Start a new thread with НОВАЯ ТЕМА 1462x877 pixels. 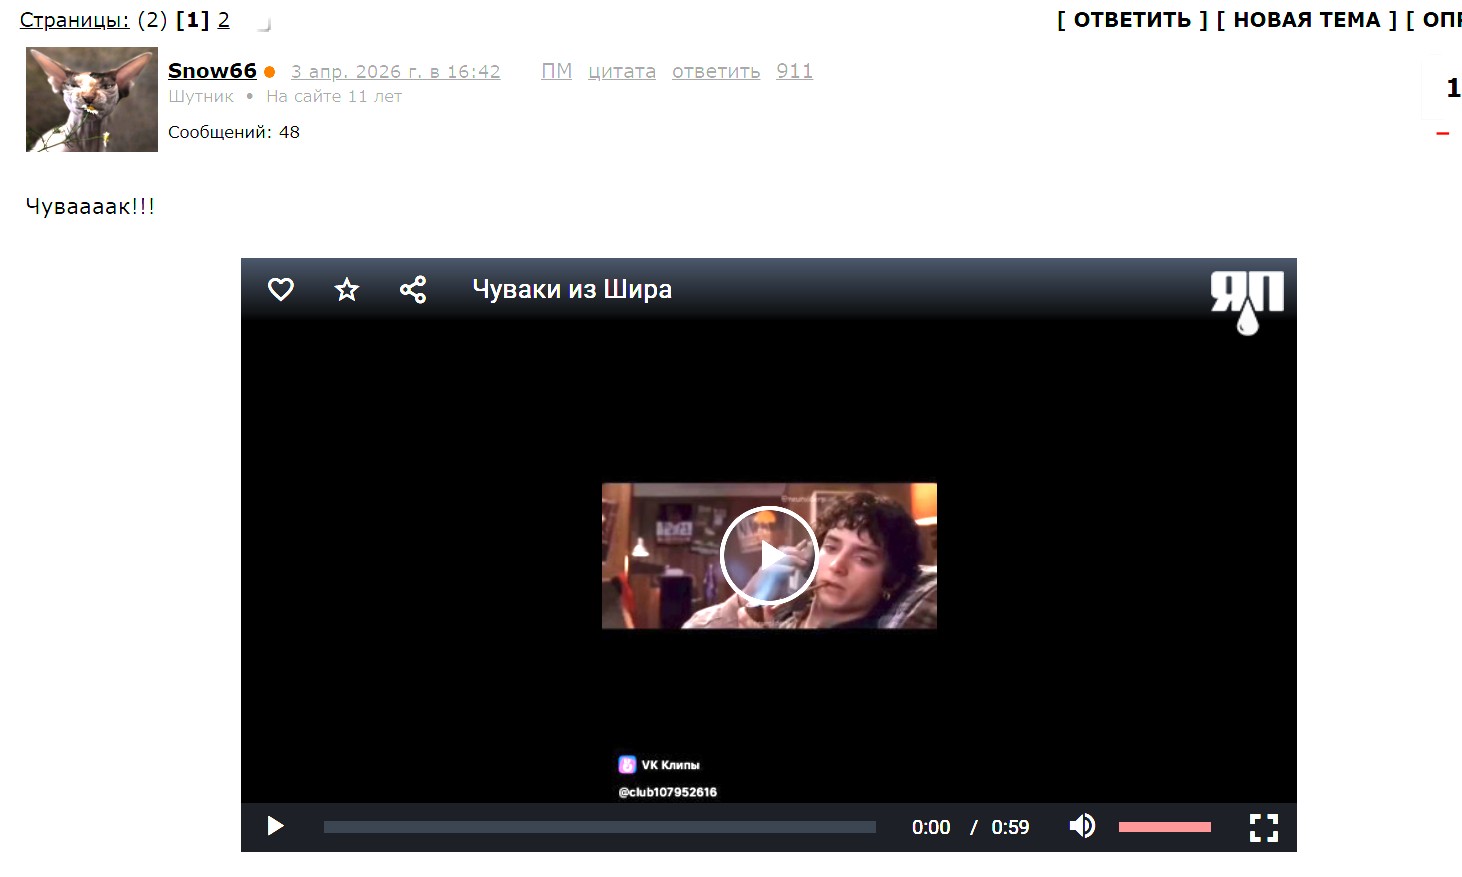tap(1307, 20)
